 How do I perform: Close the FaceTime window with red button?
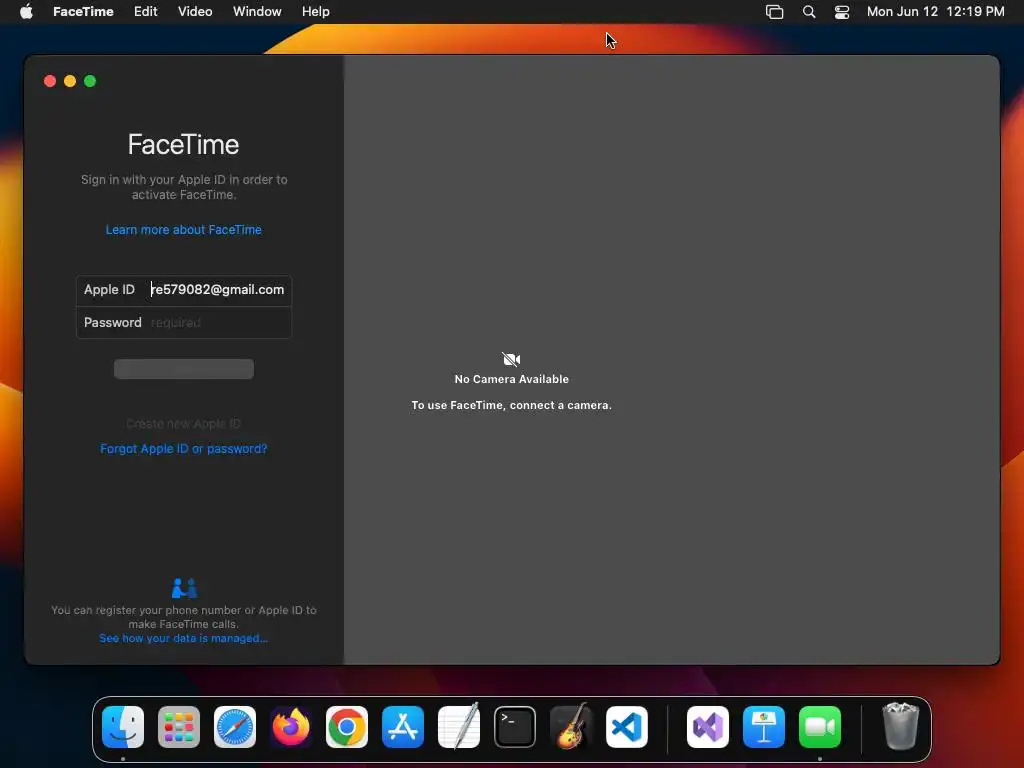(x=50, y=81)
